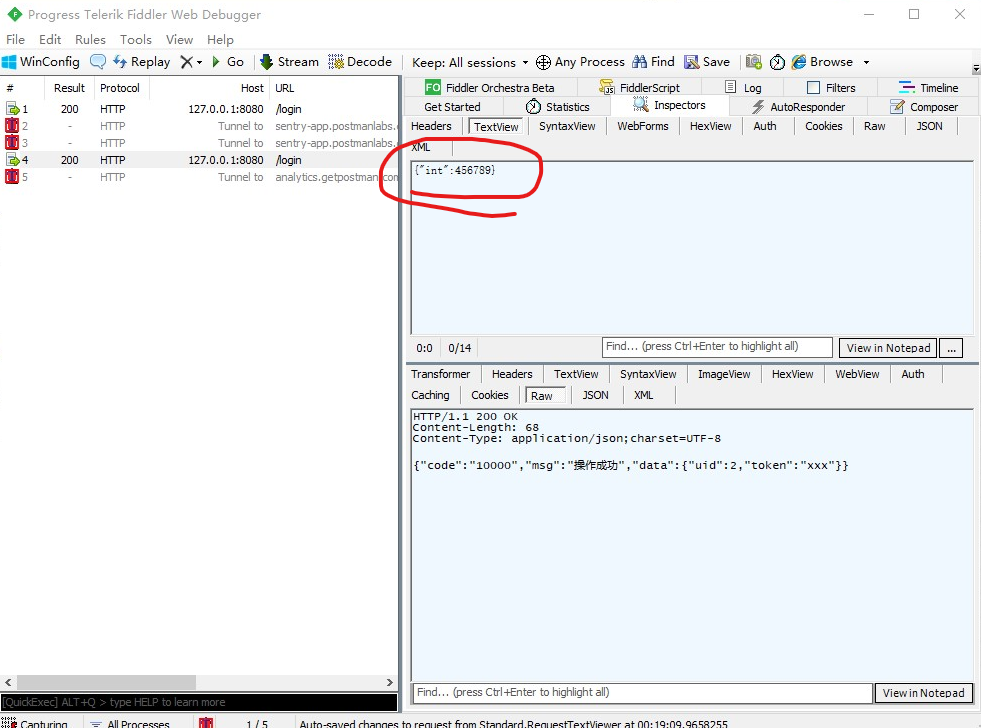Open the Get Started tab

click(x=452, y=107)
